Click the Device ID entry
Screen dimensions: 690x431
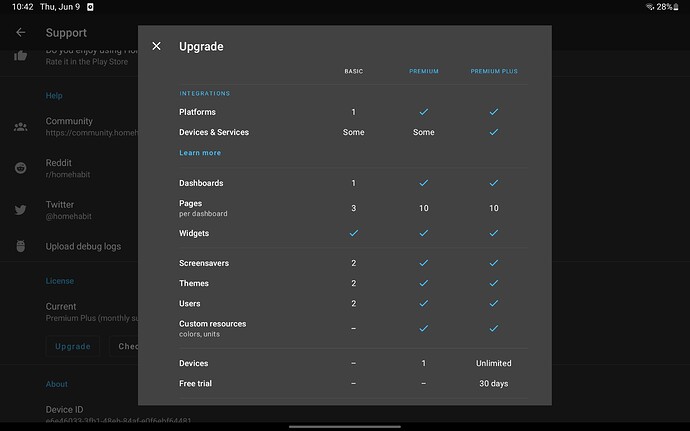(118, 414)
